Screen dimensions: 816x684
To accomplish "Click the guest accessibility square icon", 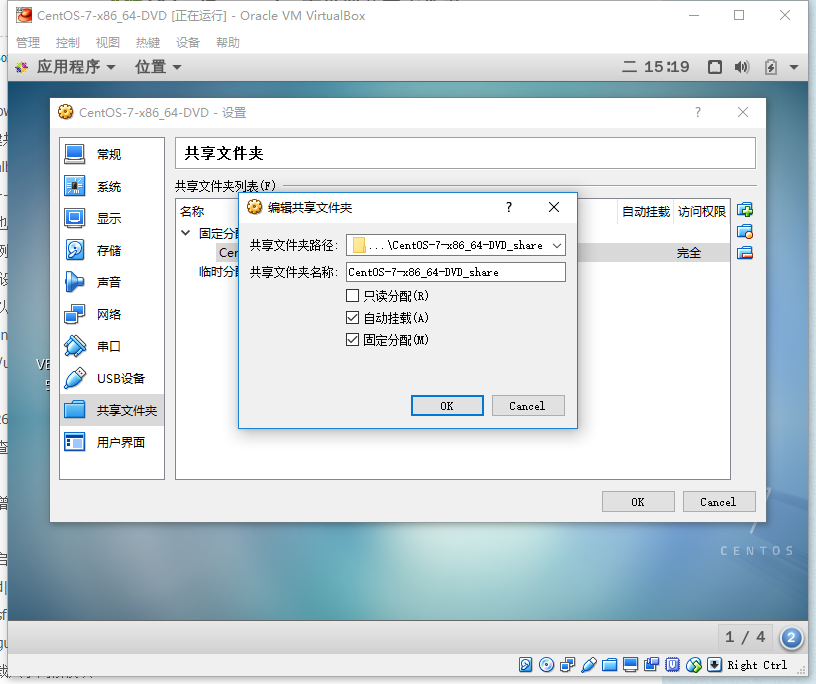I will [x=715, y=67].
